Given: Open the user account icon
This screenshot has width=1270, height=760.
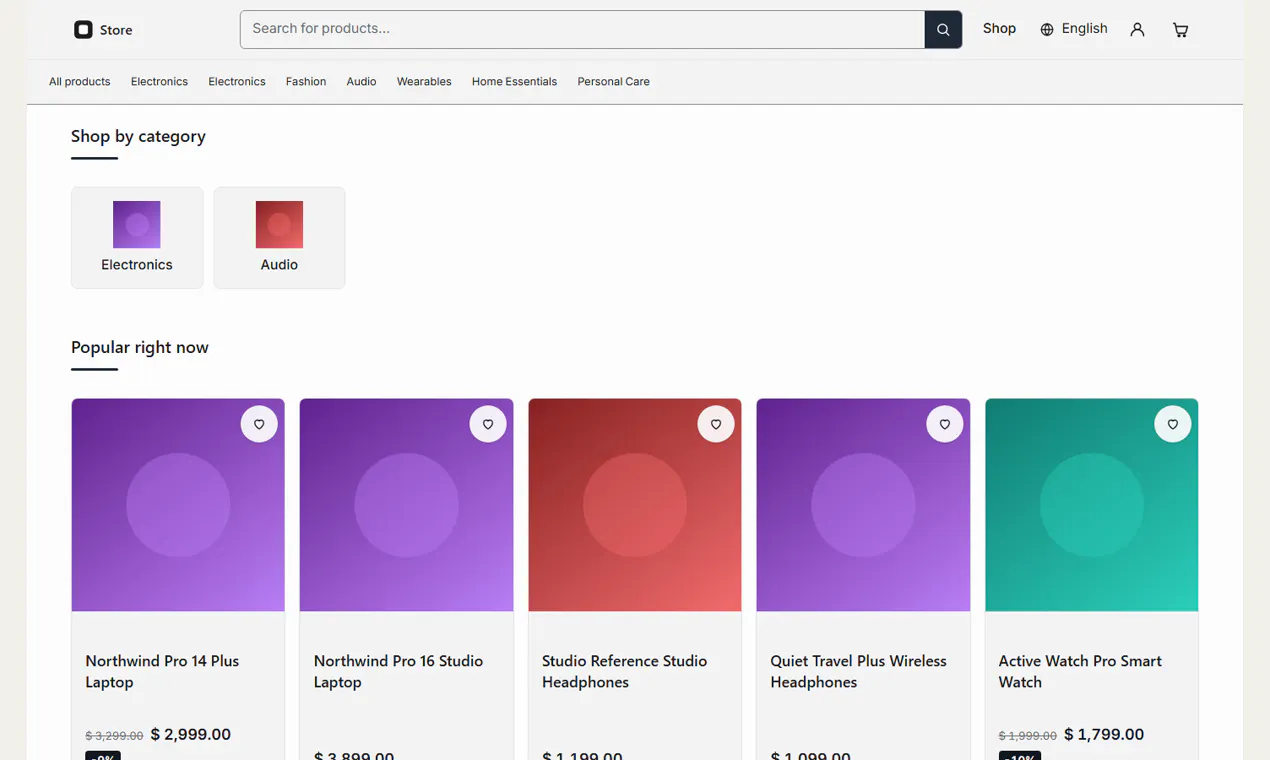Looking at the screenshot, I should [x=1137, y=30].
